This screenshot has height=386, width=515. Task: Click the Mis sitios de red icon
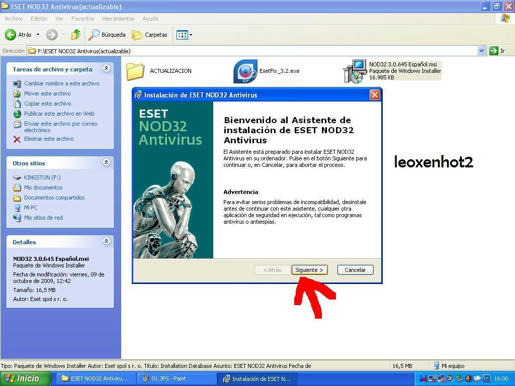click(x=17, y=218)
